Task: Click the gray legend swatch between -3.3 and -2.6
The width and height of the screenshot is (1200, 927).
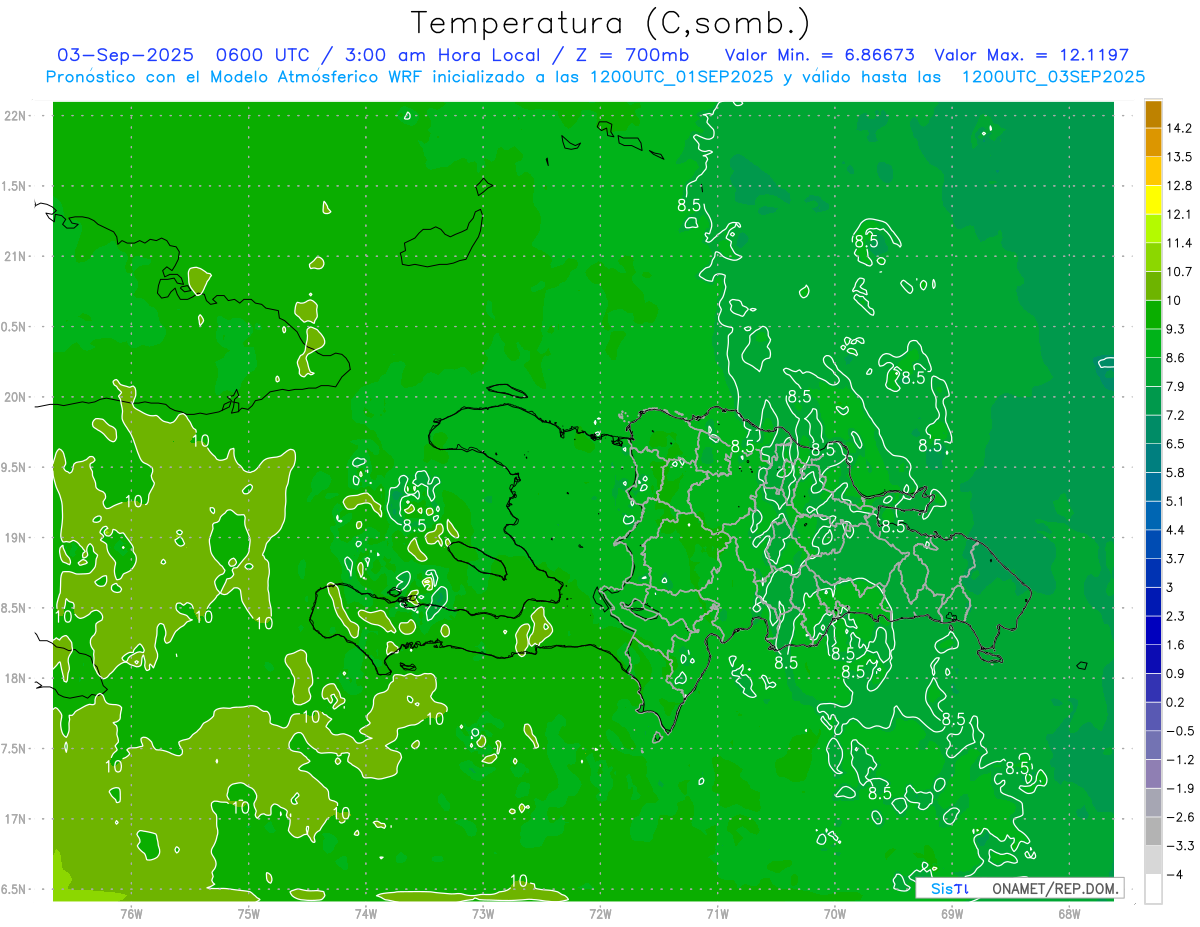Action: (x=1153, y=831)
